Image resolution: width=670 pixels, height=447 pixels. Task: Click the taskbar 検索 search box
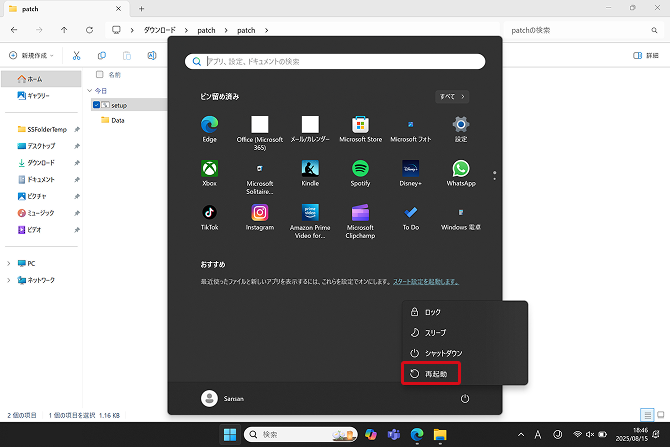[x=300, y=435]
